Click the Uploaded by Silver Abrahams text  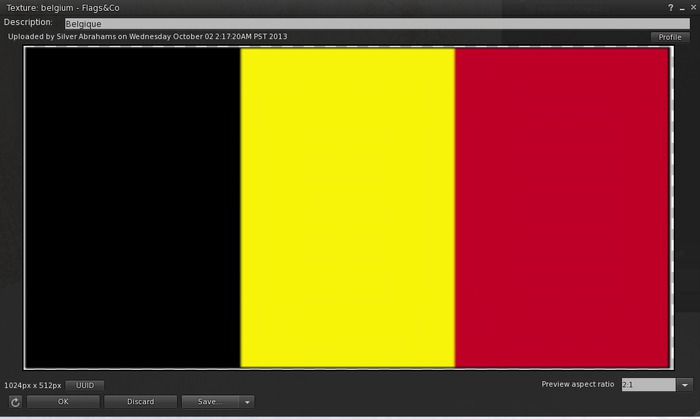coord(148,37)
